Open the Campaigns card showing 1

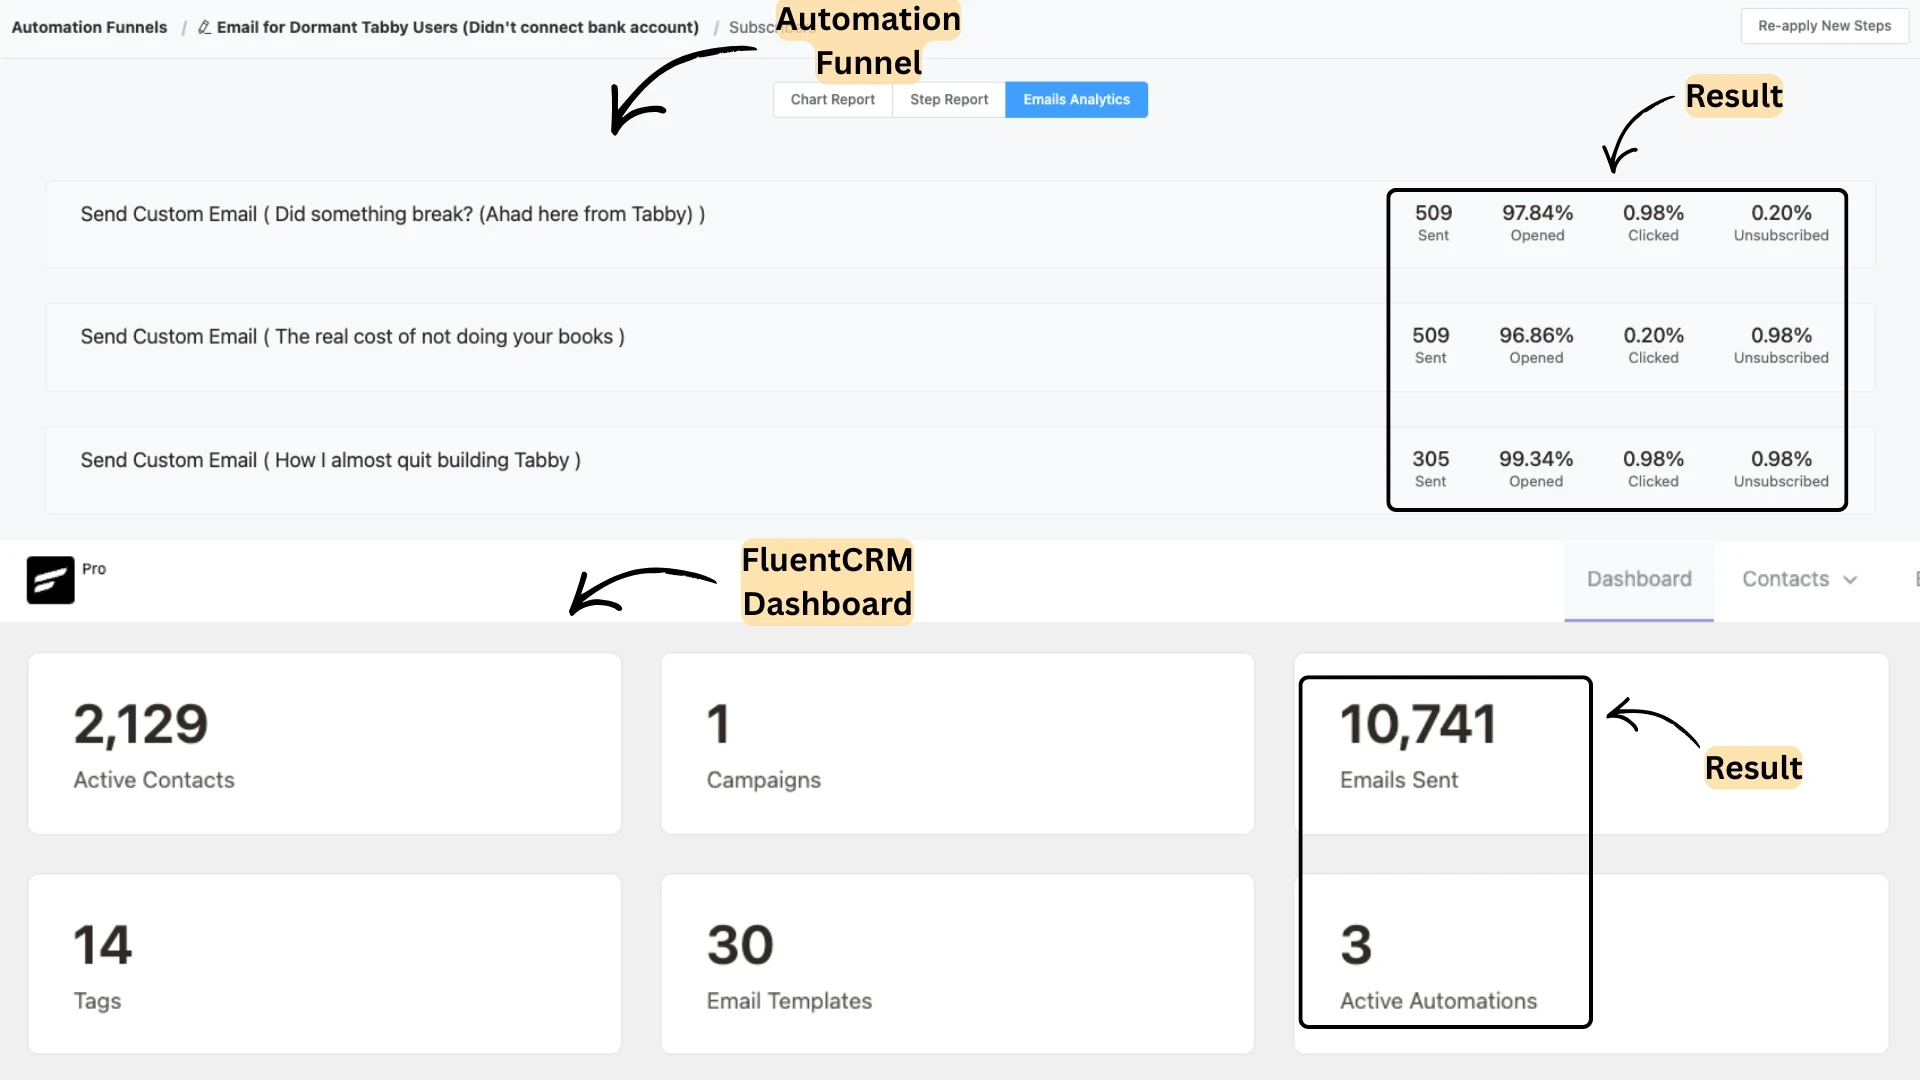pos(957,743)
